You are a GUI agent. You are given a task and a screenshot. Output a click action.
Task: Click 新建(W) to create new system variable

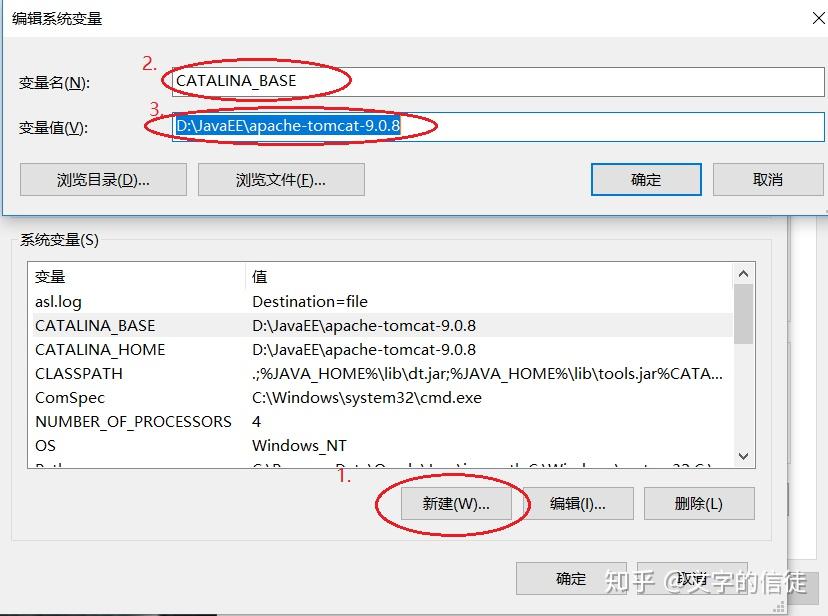[455, 503]
